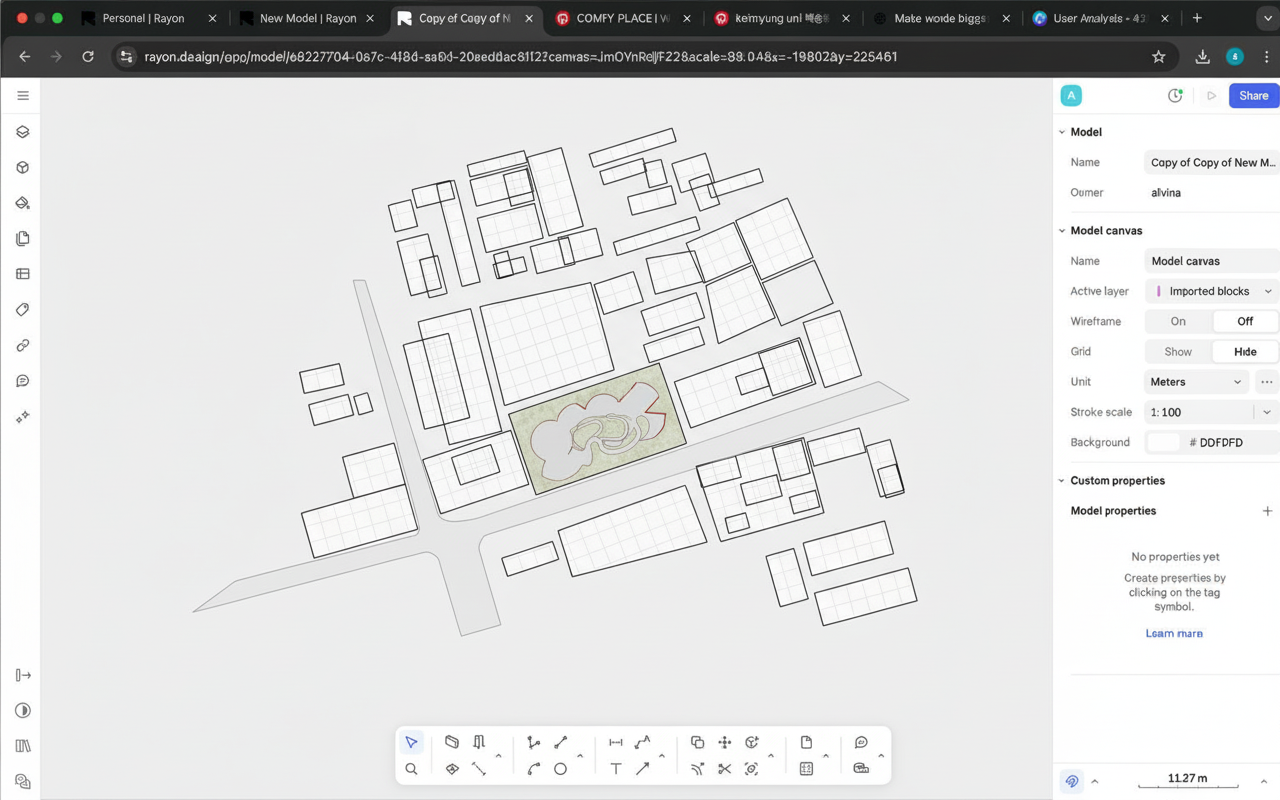The image size is (1280, 800).
Task: Select the scissors trim tool
Action: click(725, 769)
